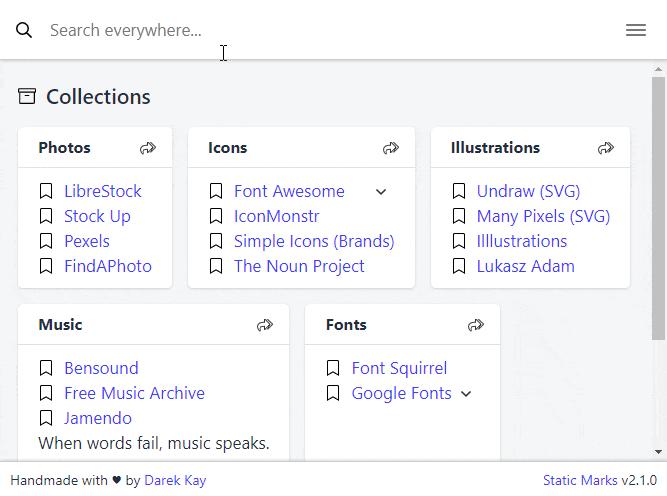Click the share arrow on Fonts card
667x496 pixels.
tap(476, 325)
